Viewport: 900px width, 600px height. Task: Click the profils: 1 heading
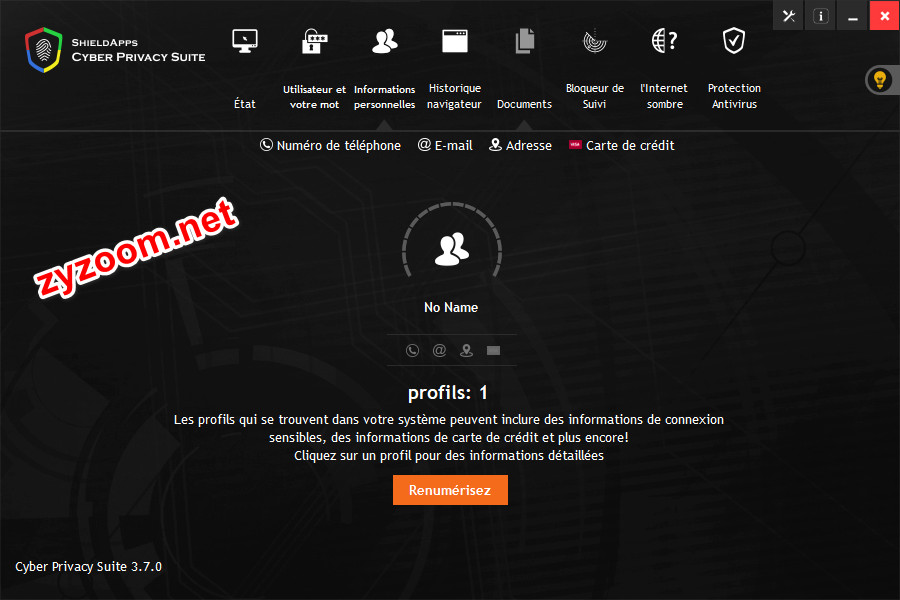[448, 392]
